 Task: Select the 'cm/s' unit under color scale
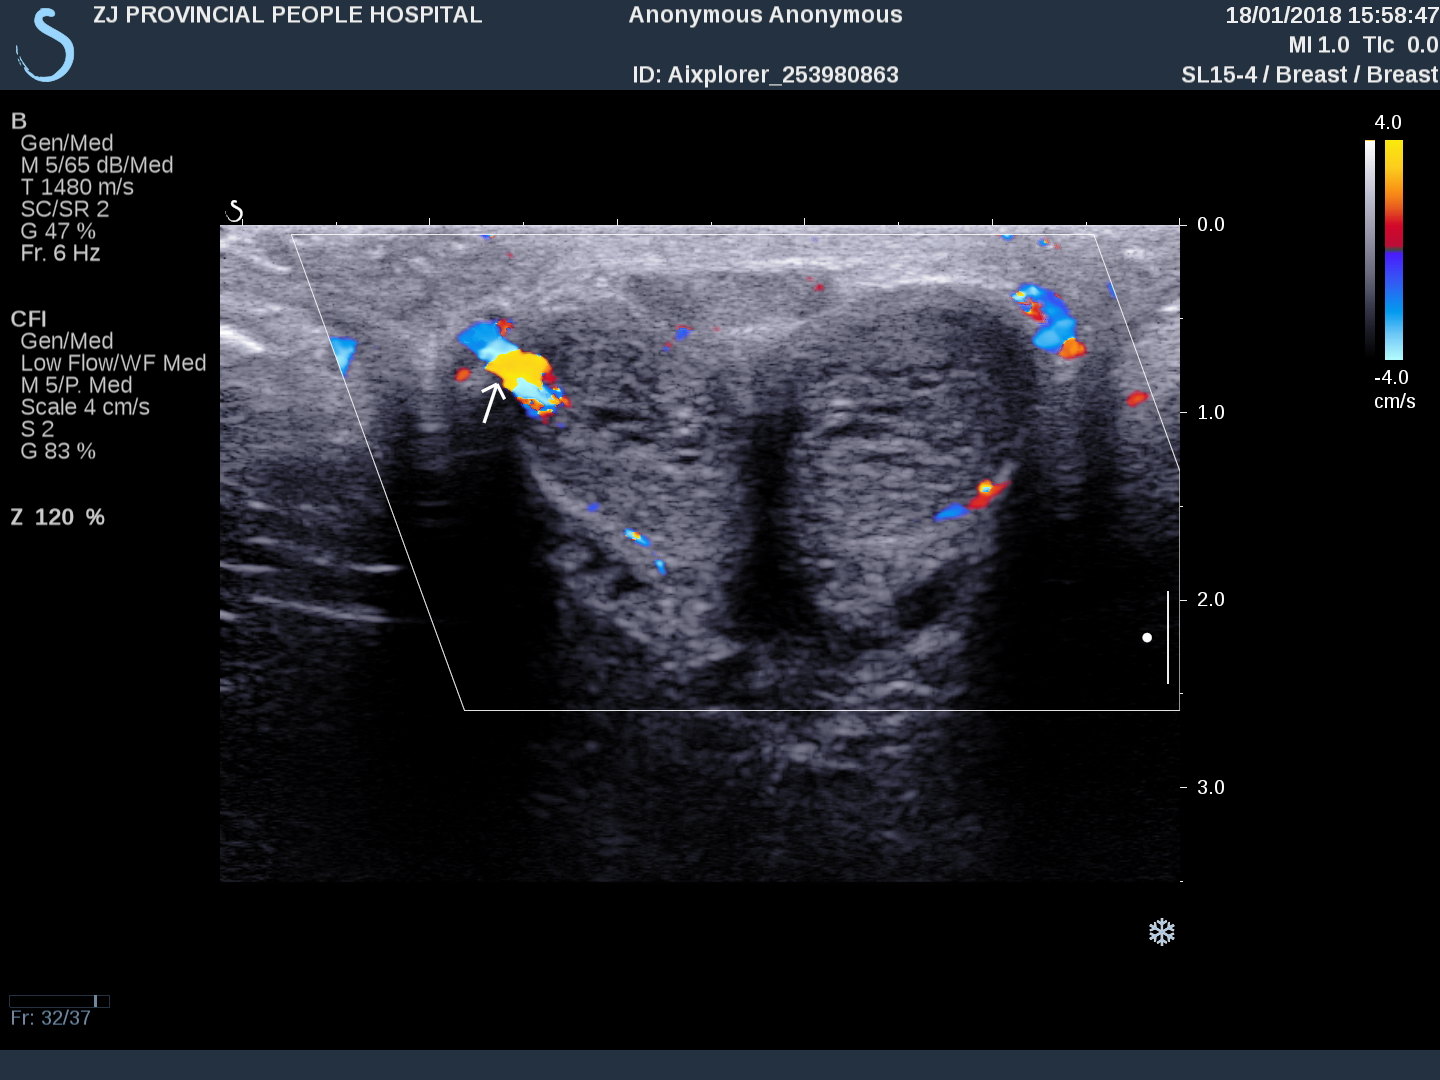point(1395,401)
